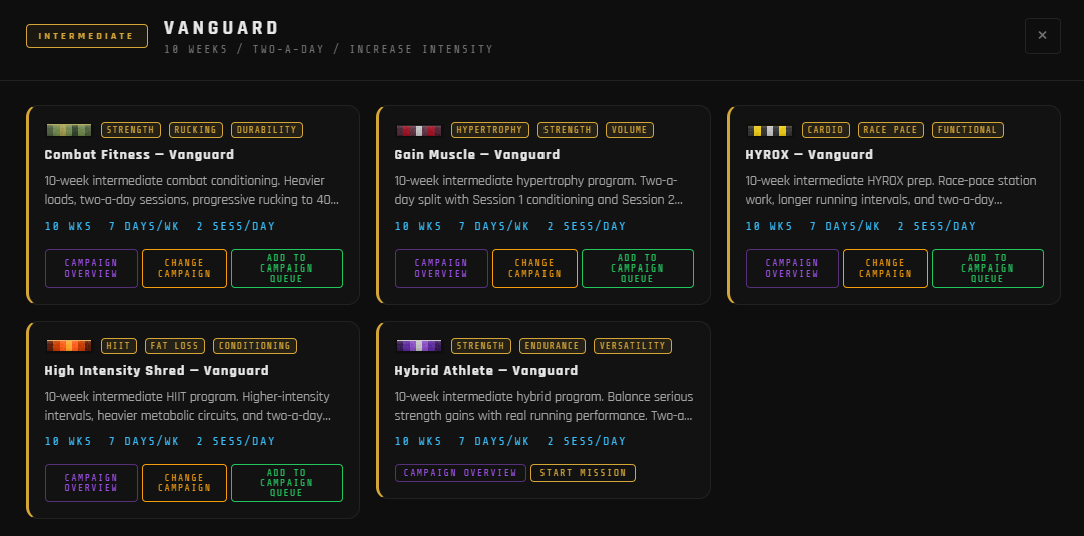
Task: Open Campaign Overview for High Intensity Shred
Action: [x=91, y=483]
